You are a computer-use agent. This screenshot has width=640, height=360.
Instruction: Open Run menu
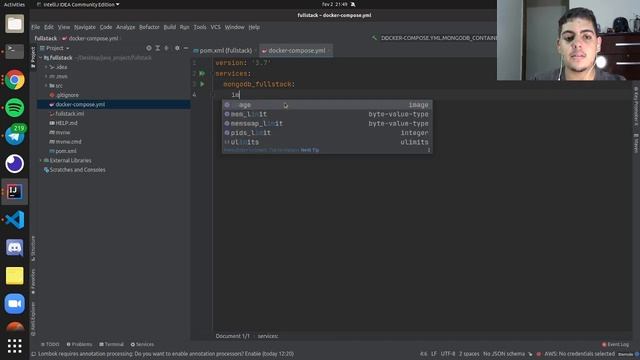[x=184, y=27]
